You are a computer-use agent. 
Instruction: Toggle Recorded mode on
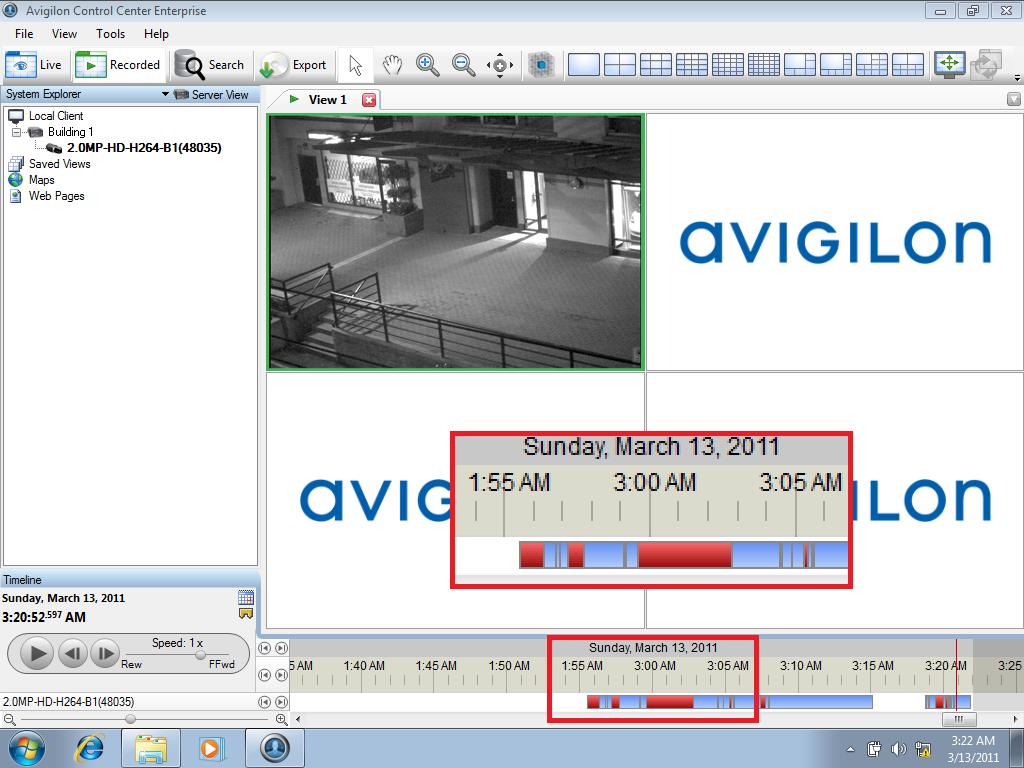tap(119, 64)
